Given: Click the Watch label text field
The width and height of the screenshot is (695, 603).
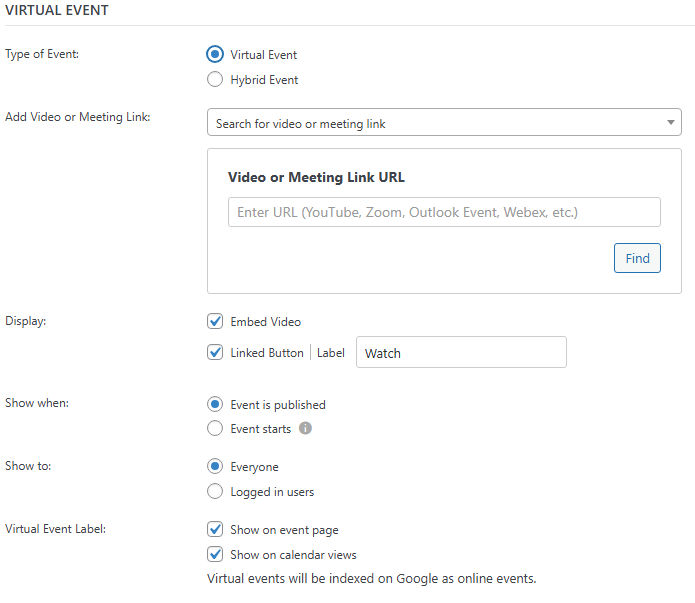Looking at the screenshot, I should pos(461,353).
